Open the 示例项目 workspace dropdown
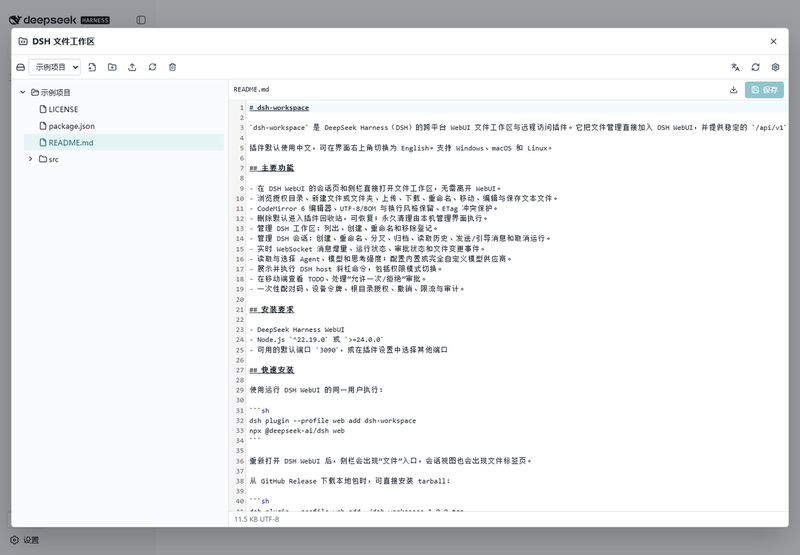800x555 pixels. point(55,67)
